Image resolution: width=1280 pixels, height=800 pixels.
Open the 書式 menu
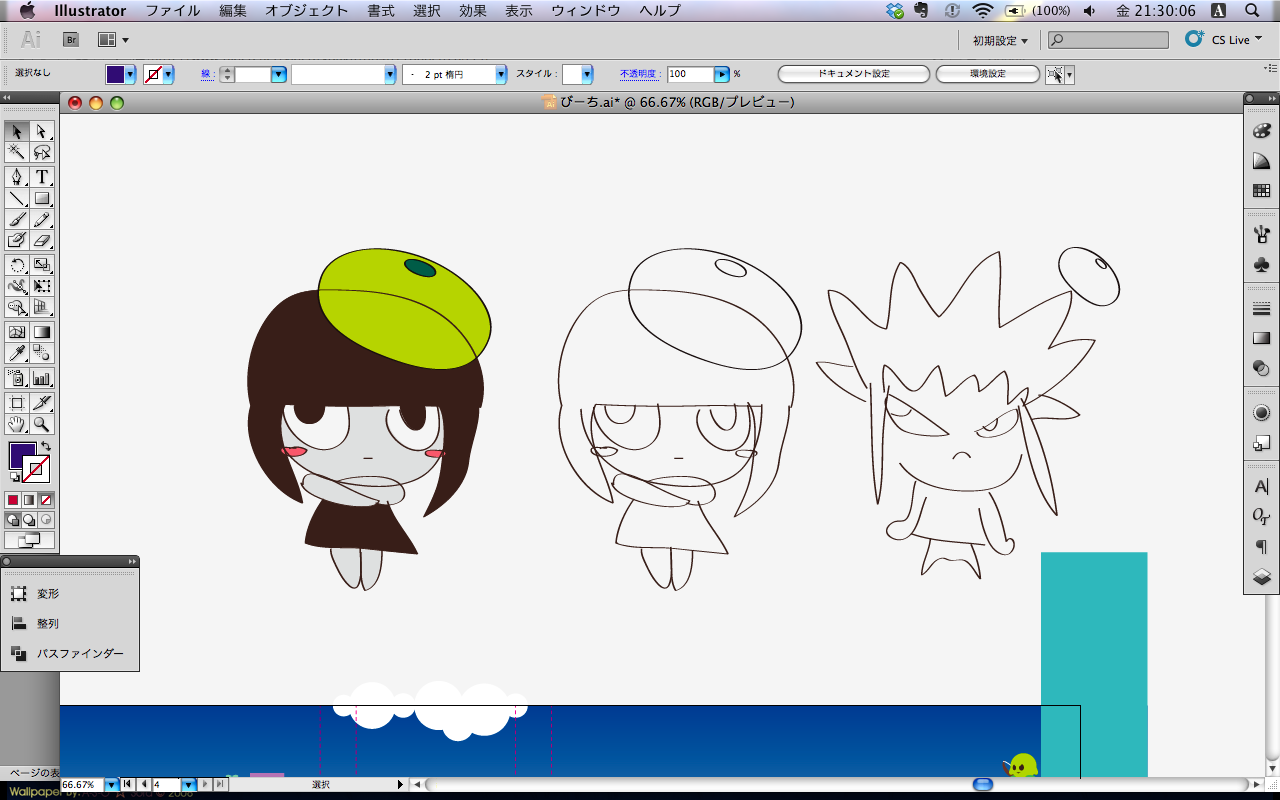coord(381,11)
